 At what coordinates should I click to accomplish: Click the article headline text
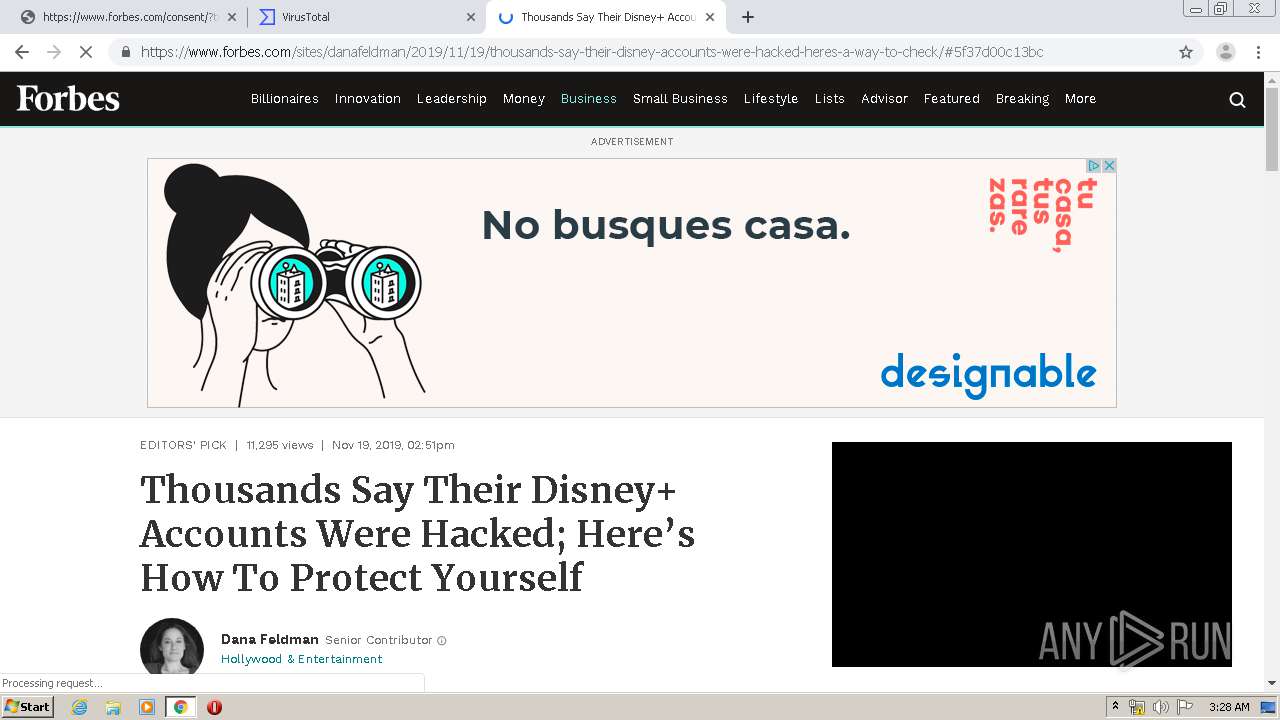point(417,534)
